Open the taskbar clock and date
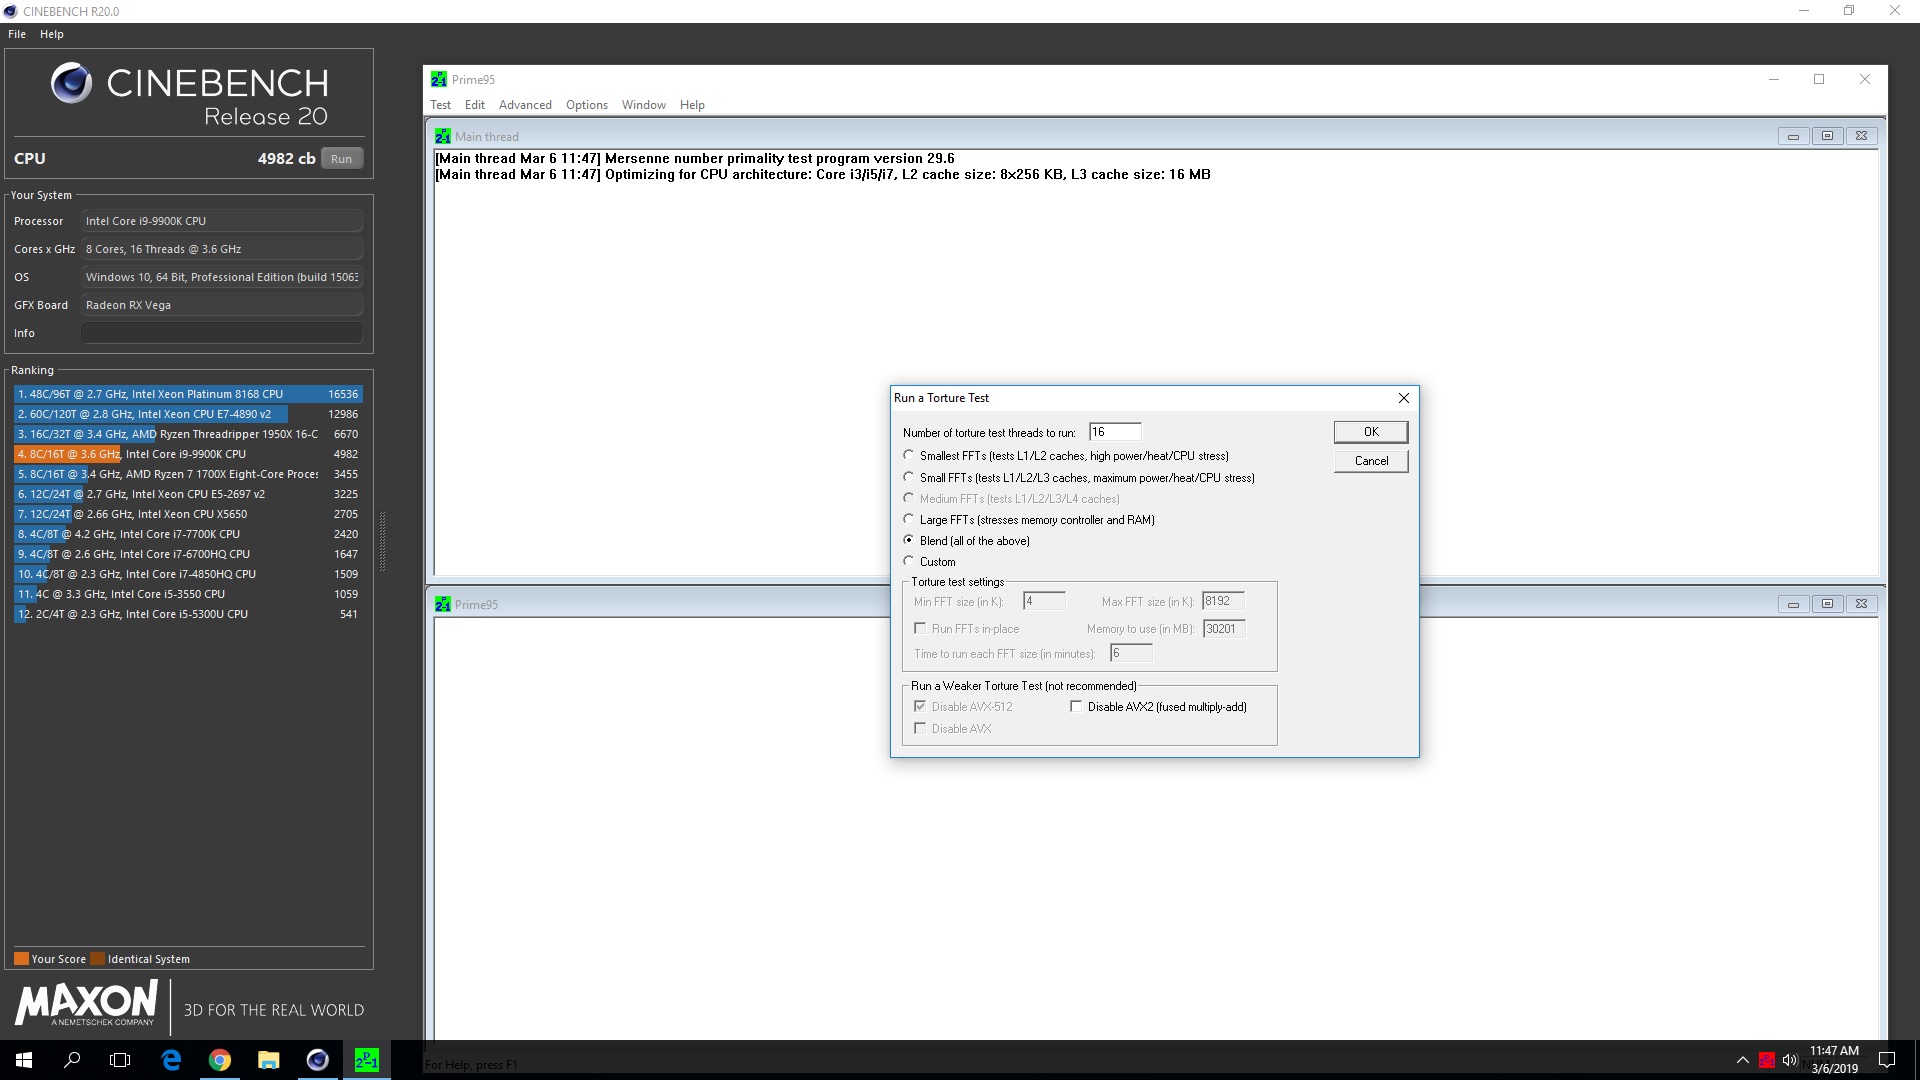 coord(1834,1060)
